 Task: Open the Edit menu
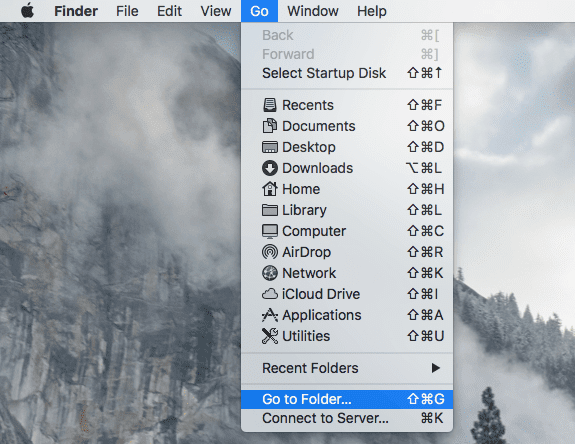point(169,11)
